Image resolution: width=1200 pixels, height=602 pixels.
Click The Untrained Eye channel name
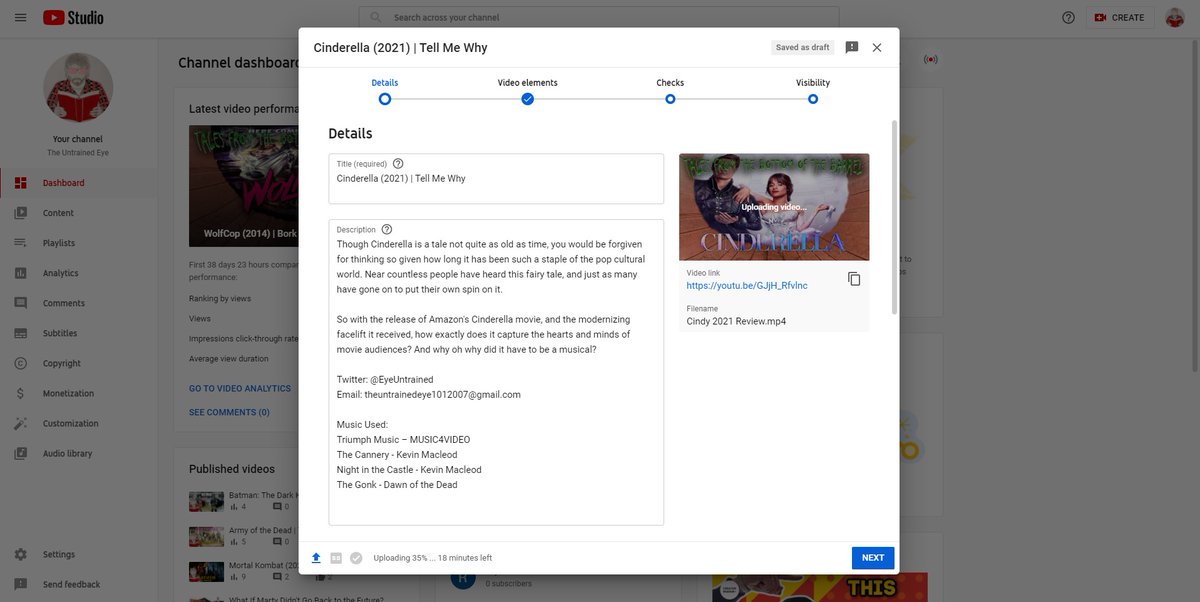[x=78, y=153]
